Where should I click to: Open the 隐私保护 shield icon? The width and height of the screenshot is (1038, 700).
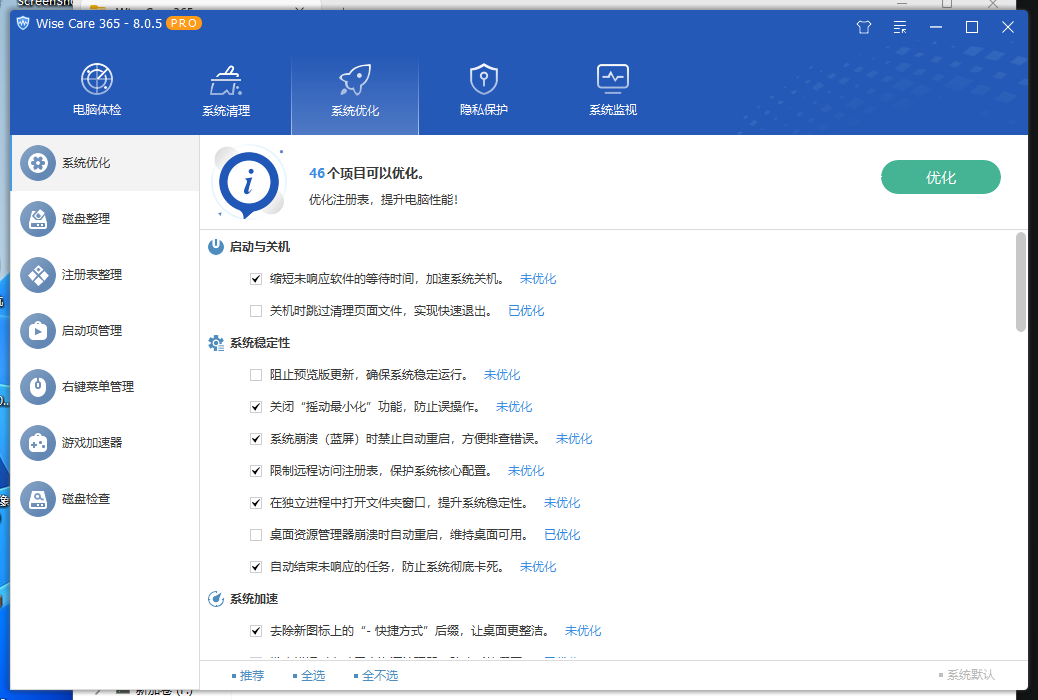(x=484, y=79)
